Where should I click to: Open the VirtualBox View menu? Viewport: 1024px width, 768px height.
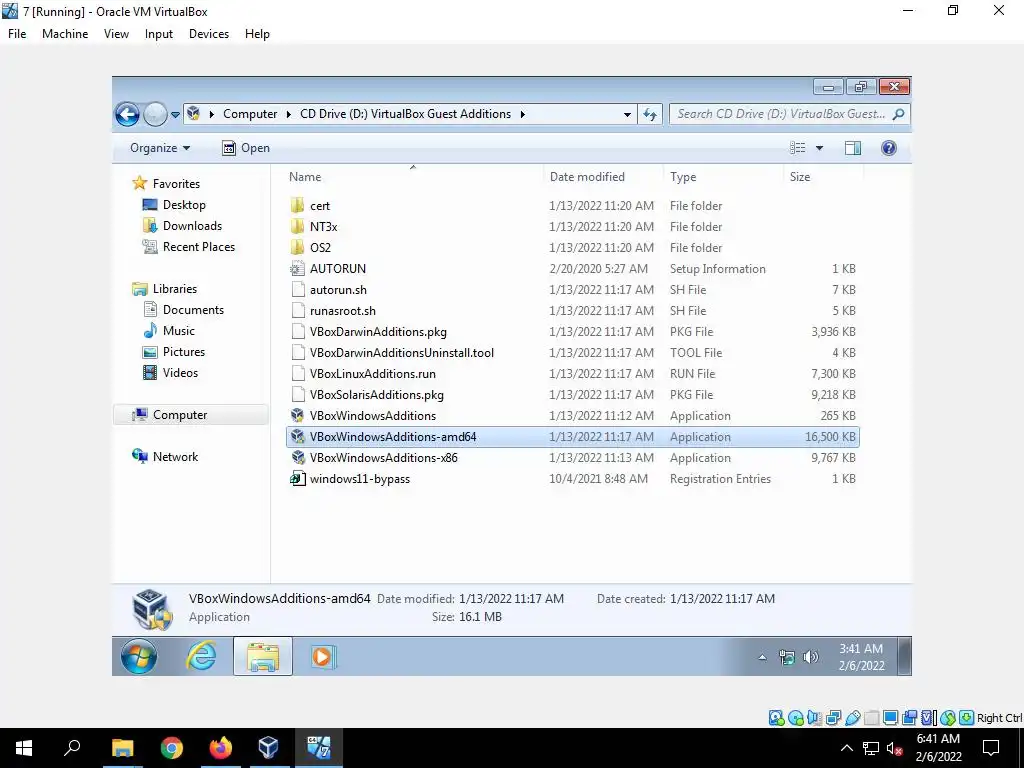click(116, 34)
